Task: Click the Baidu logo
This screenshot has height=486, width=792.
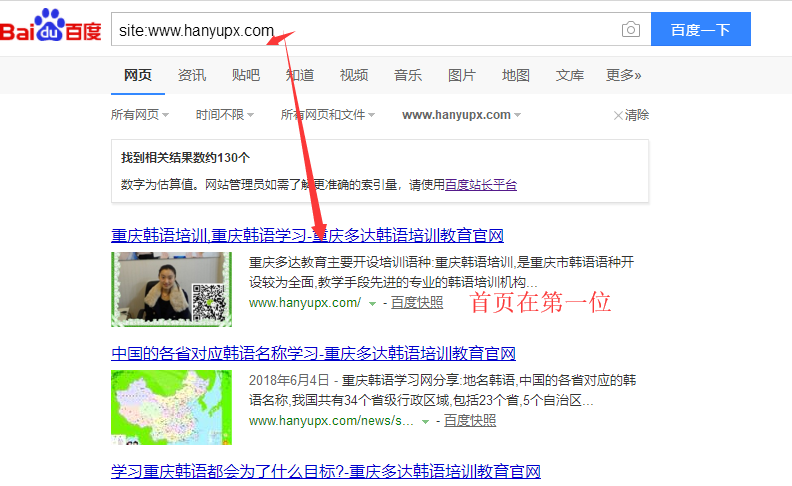Action: tap(51, 25)
